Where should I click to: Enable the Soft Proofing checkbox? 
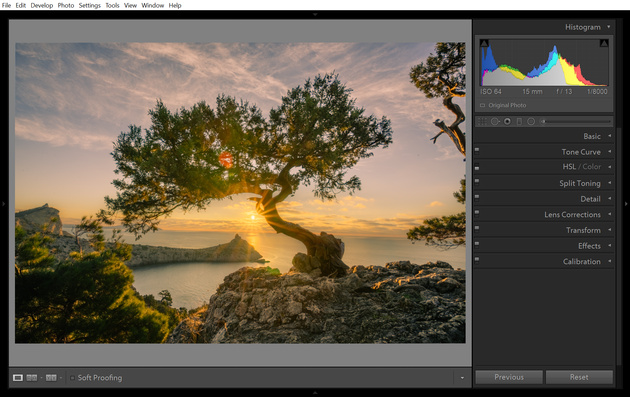click(72, 378)
